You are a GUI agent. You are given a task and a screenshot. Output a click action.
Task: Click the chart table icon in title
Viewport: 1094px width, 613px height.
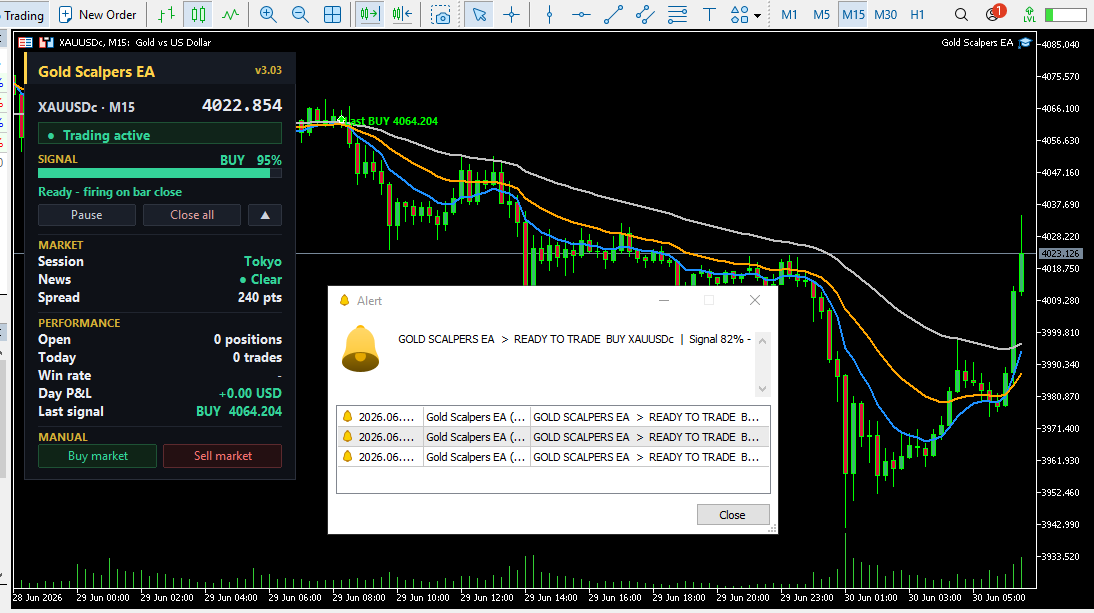coord(25,43)
